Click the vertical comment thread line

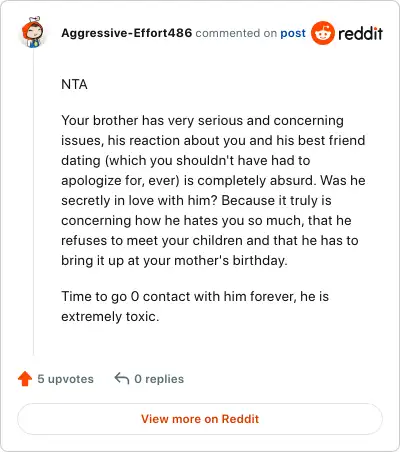click(33, 202)
